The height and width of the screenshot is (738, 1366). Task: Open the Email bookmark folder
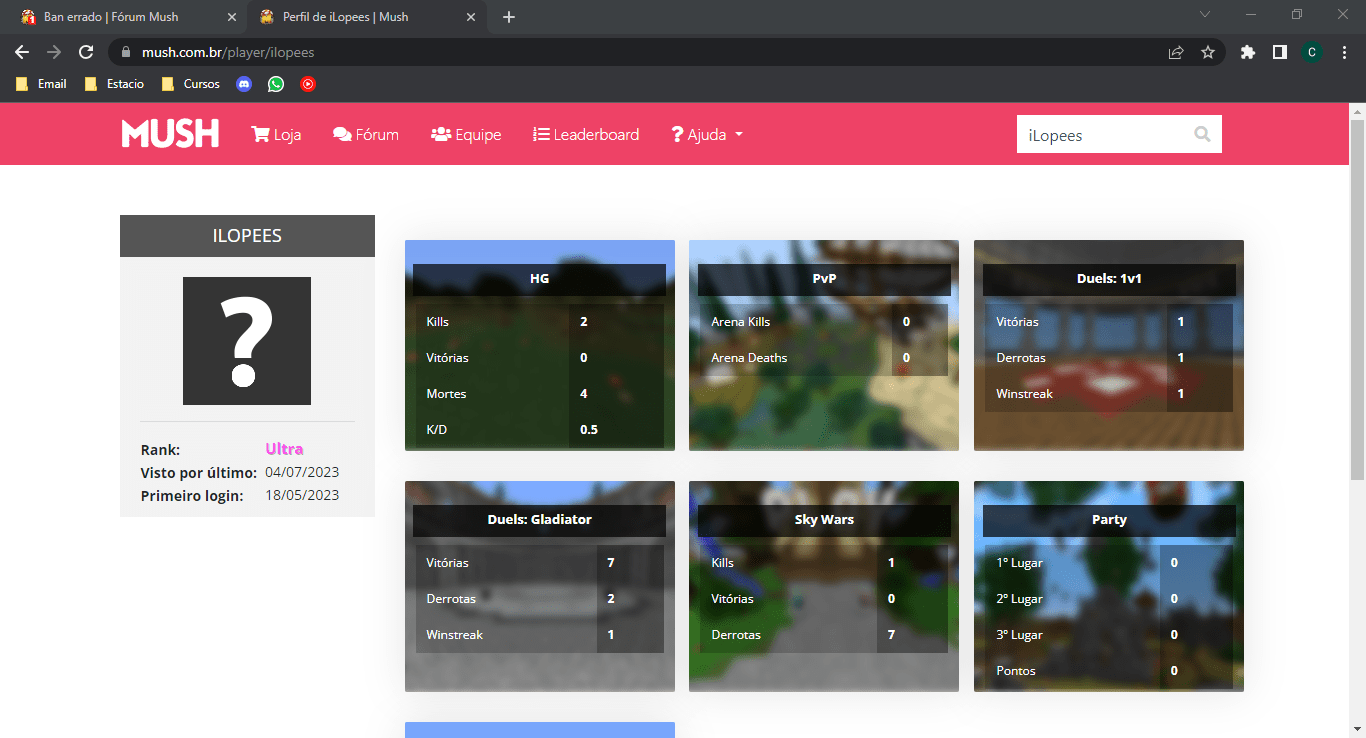[x=41, y=84]
